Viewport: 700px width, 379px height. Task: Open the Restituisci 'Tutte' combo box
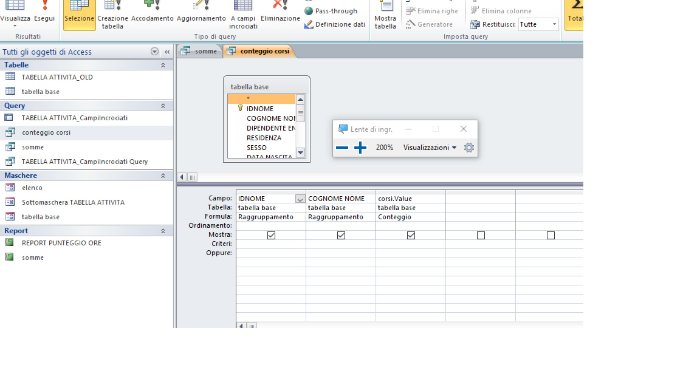538,25
